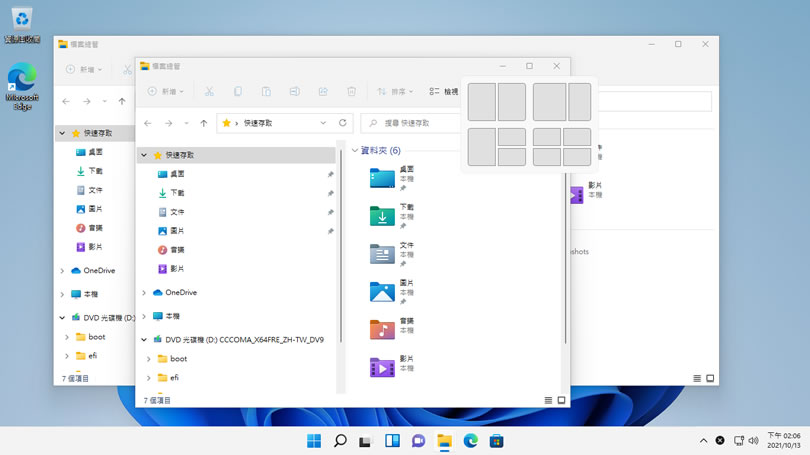Click the Delete trash icon in front window

tap(351, 91)
